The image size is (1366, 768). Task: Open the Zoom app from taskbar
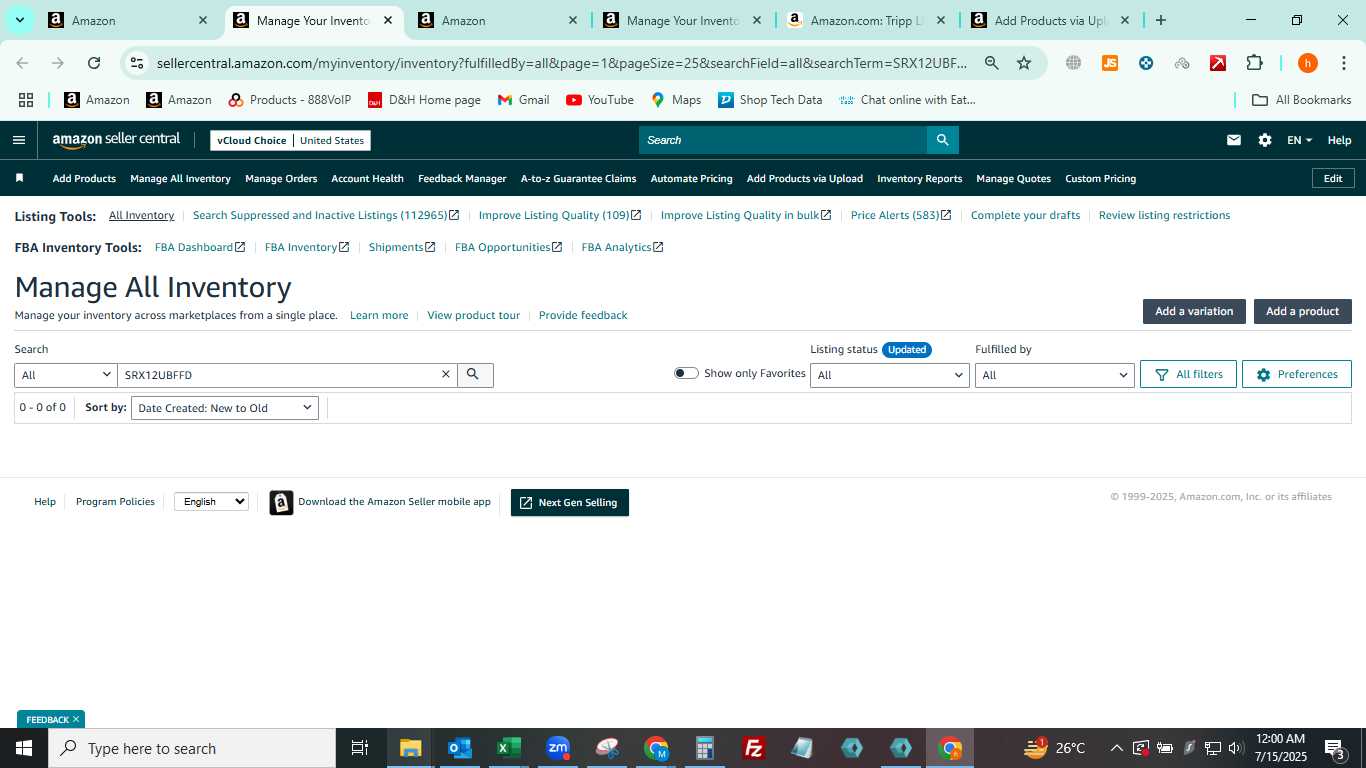coord(558,748)
